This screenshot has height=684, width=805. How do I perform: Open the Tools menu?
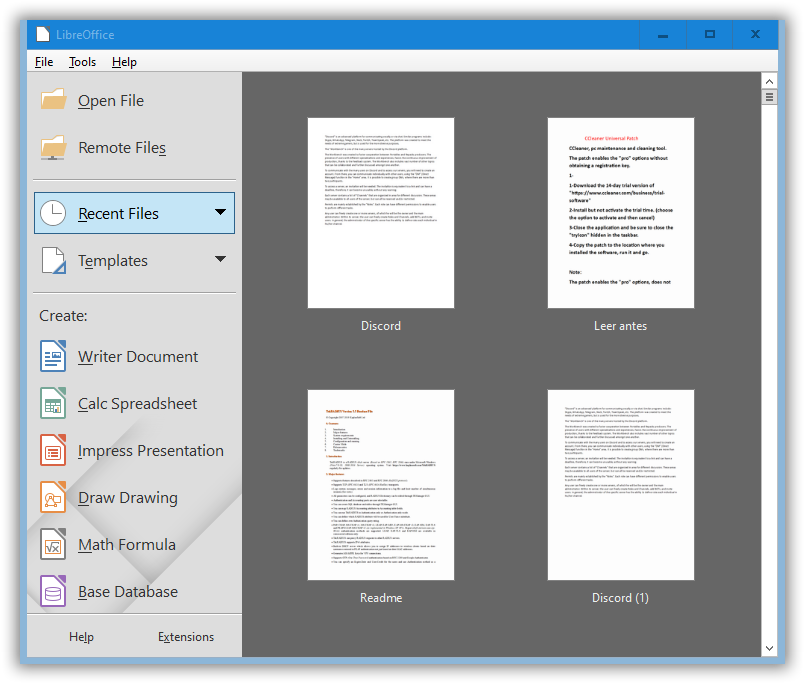click(x=82, y=62)
